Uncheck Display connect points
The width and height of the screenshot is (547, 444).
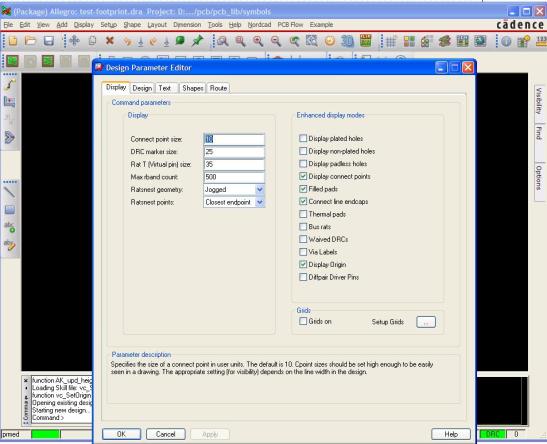point(303,176)
